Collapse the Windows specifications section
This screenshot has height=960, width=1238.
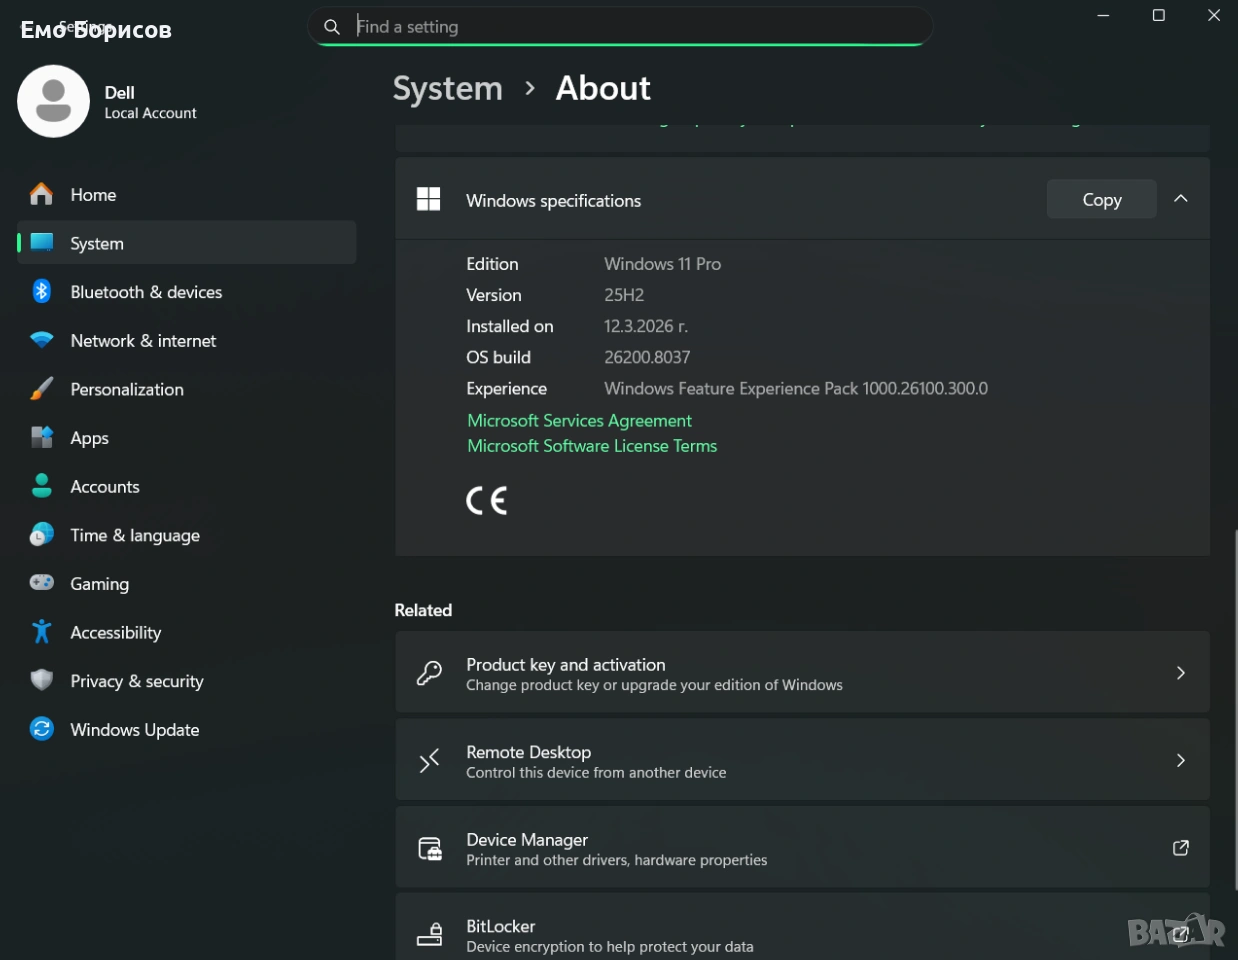1180,199
